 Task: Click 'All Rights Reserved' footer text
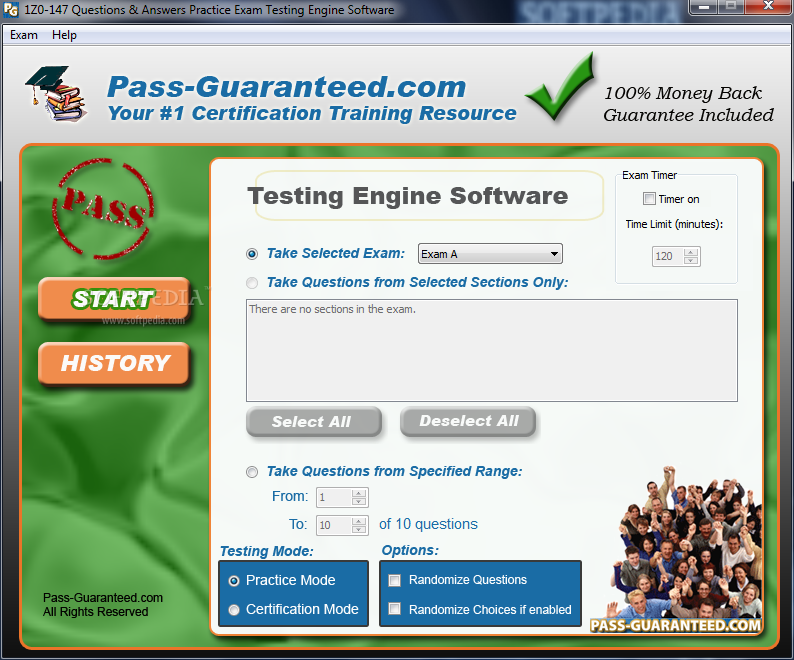click(x=96, y=612)
